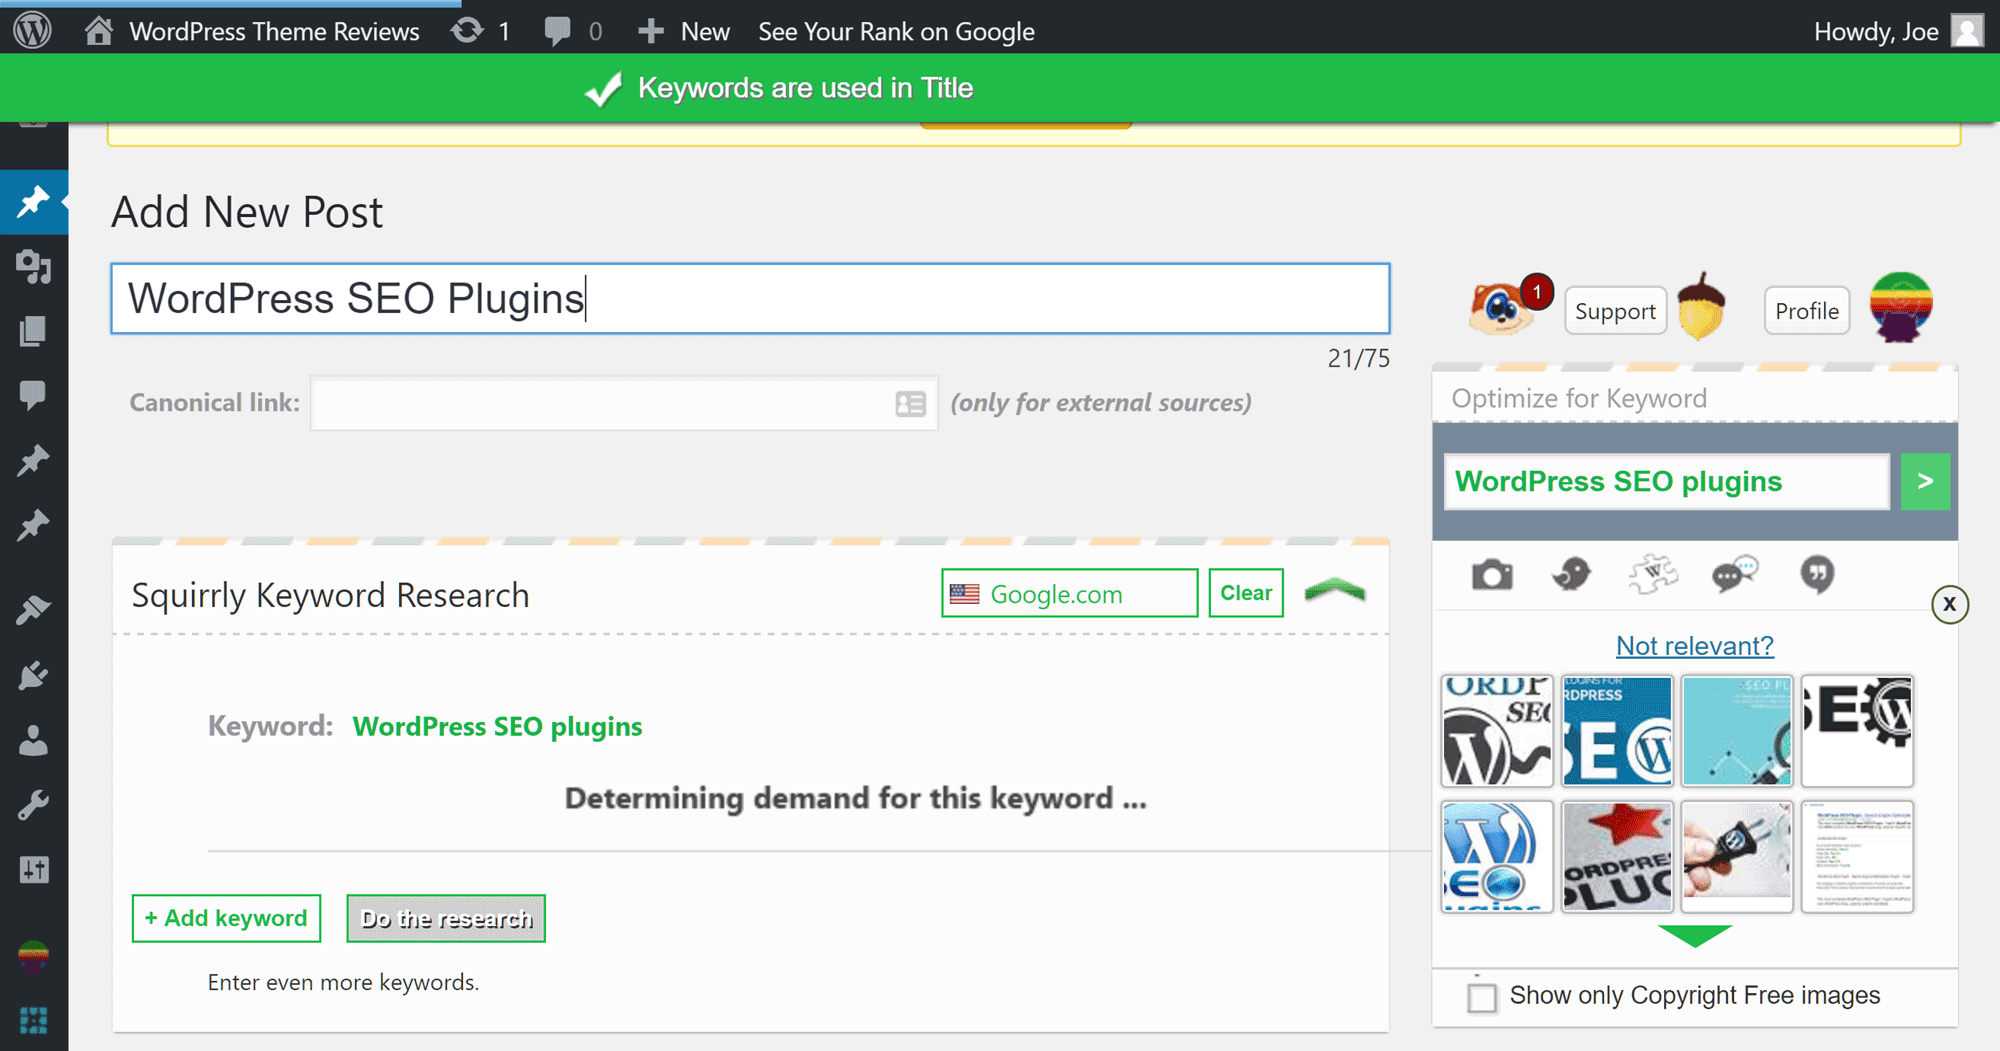Select blue SEO WordPress thumbnail
This screenshot has height=1051, width=2000.
pos(1617,731)
